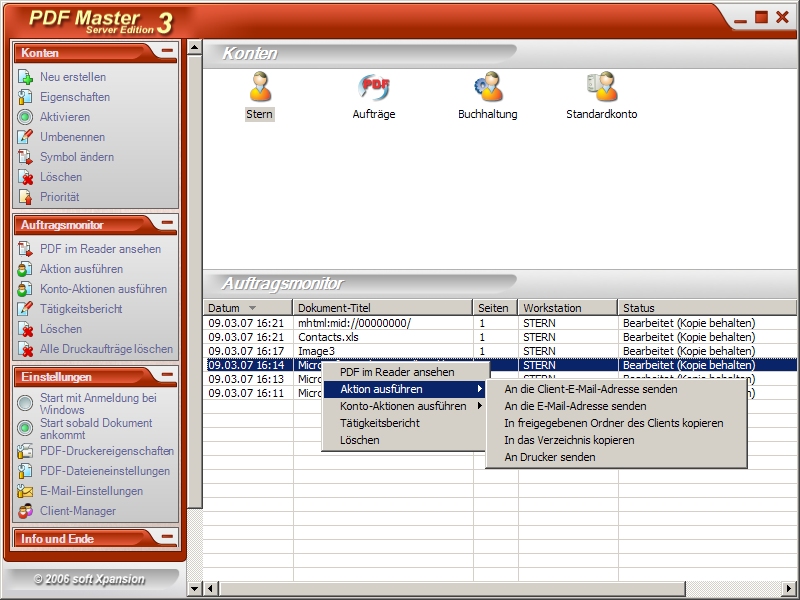Click the PDF-Druckereigenschaften icon
800x600 pixels.
[26, 451]
